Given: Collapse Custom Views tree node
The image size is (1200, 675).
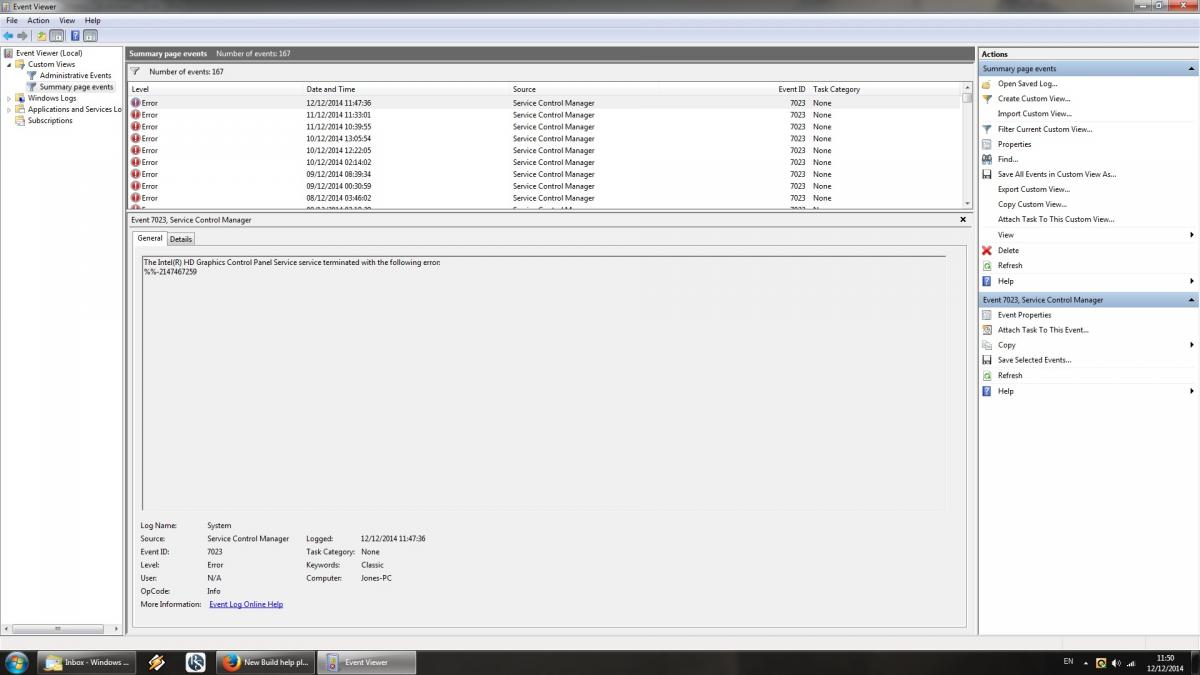Looking at the screenshot, I should pos(9,64).
